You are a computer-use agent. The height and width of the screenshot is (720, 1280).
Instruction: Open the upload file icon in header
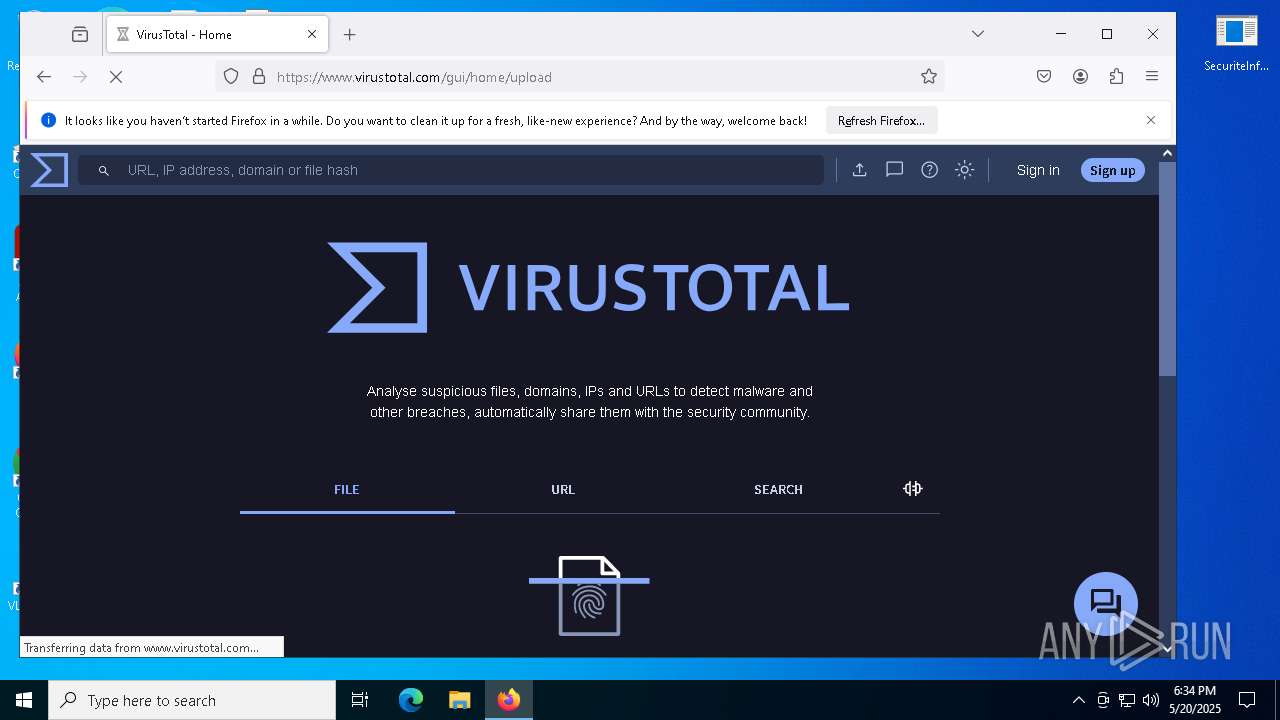(x=859, y=170)
